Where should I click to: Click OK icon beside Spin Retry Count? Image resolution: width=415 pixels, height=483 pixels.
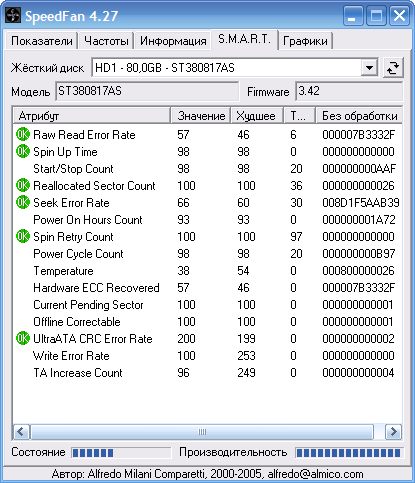coord(23,236)
